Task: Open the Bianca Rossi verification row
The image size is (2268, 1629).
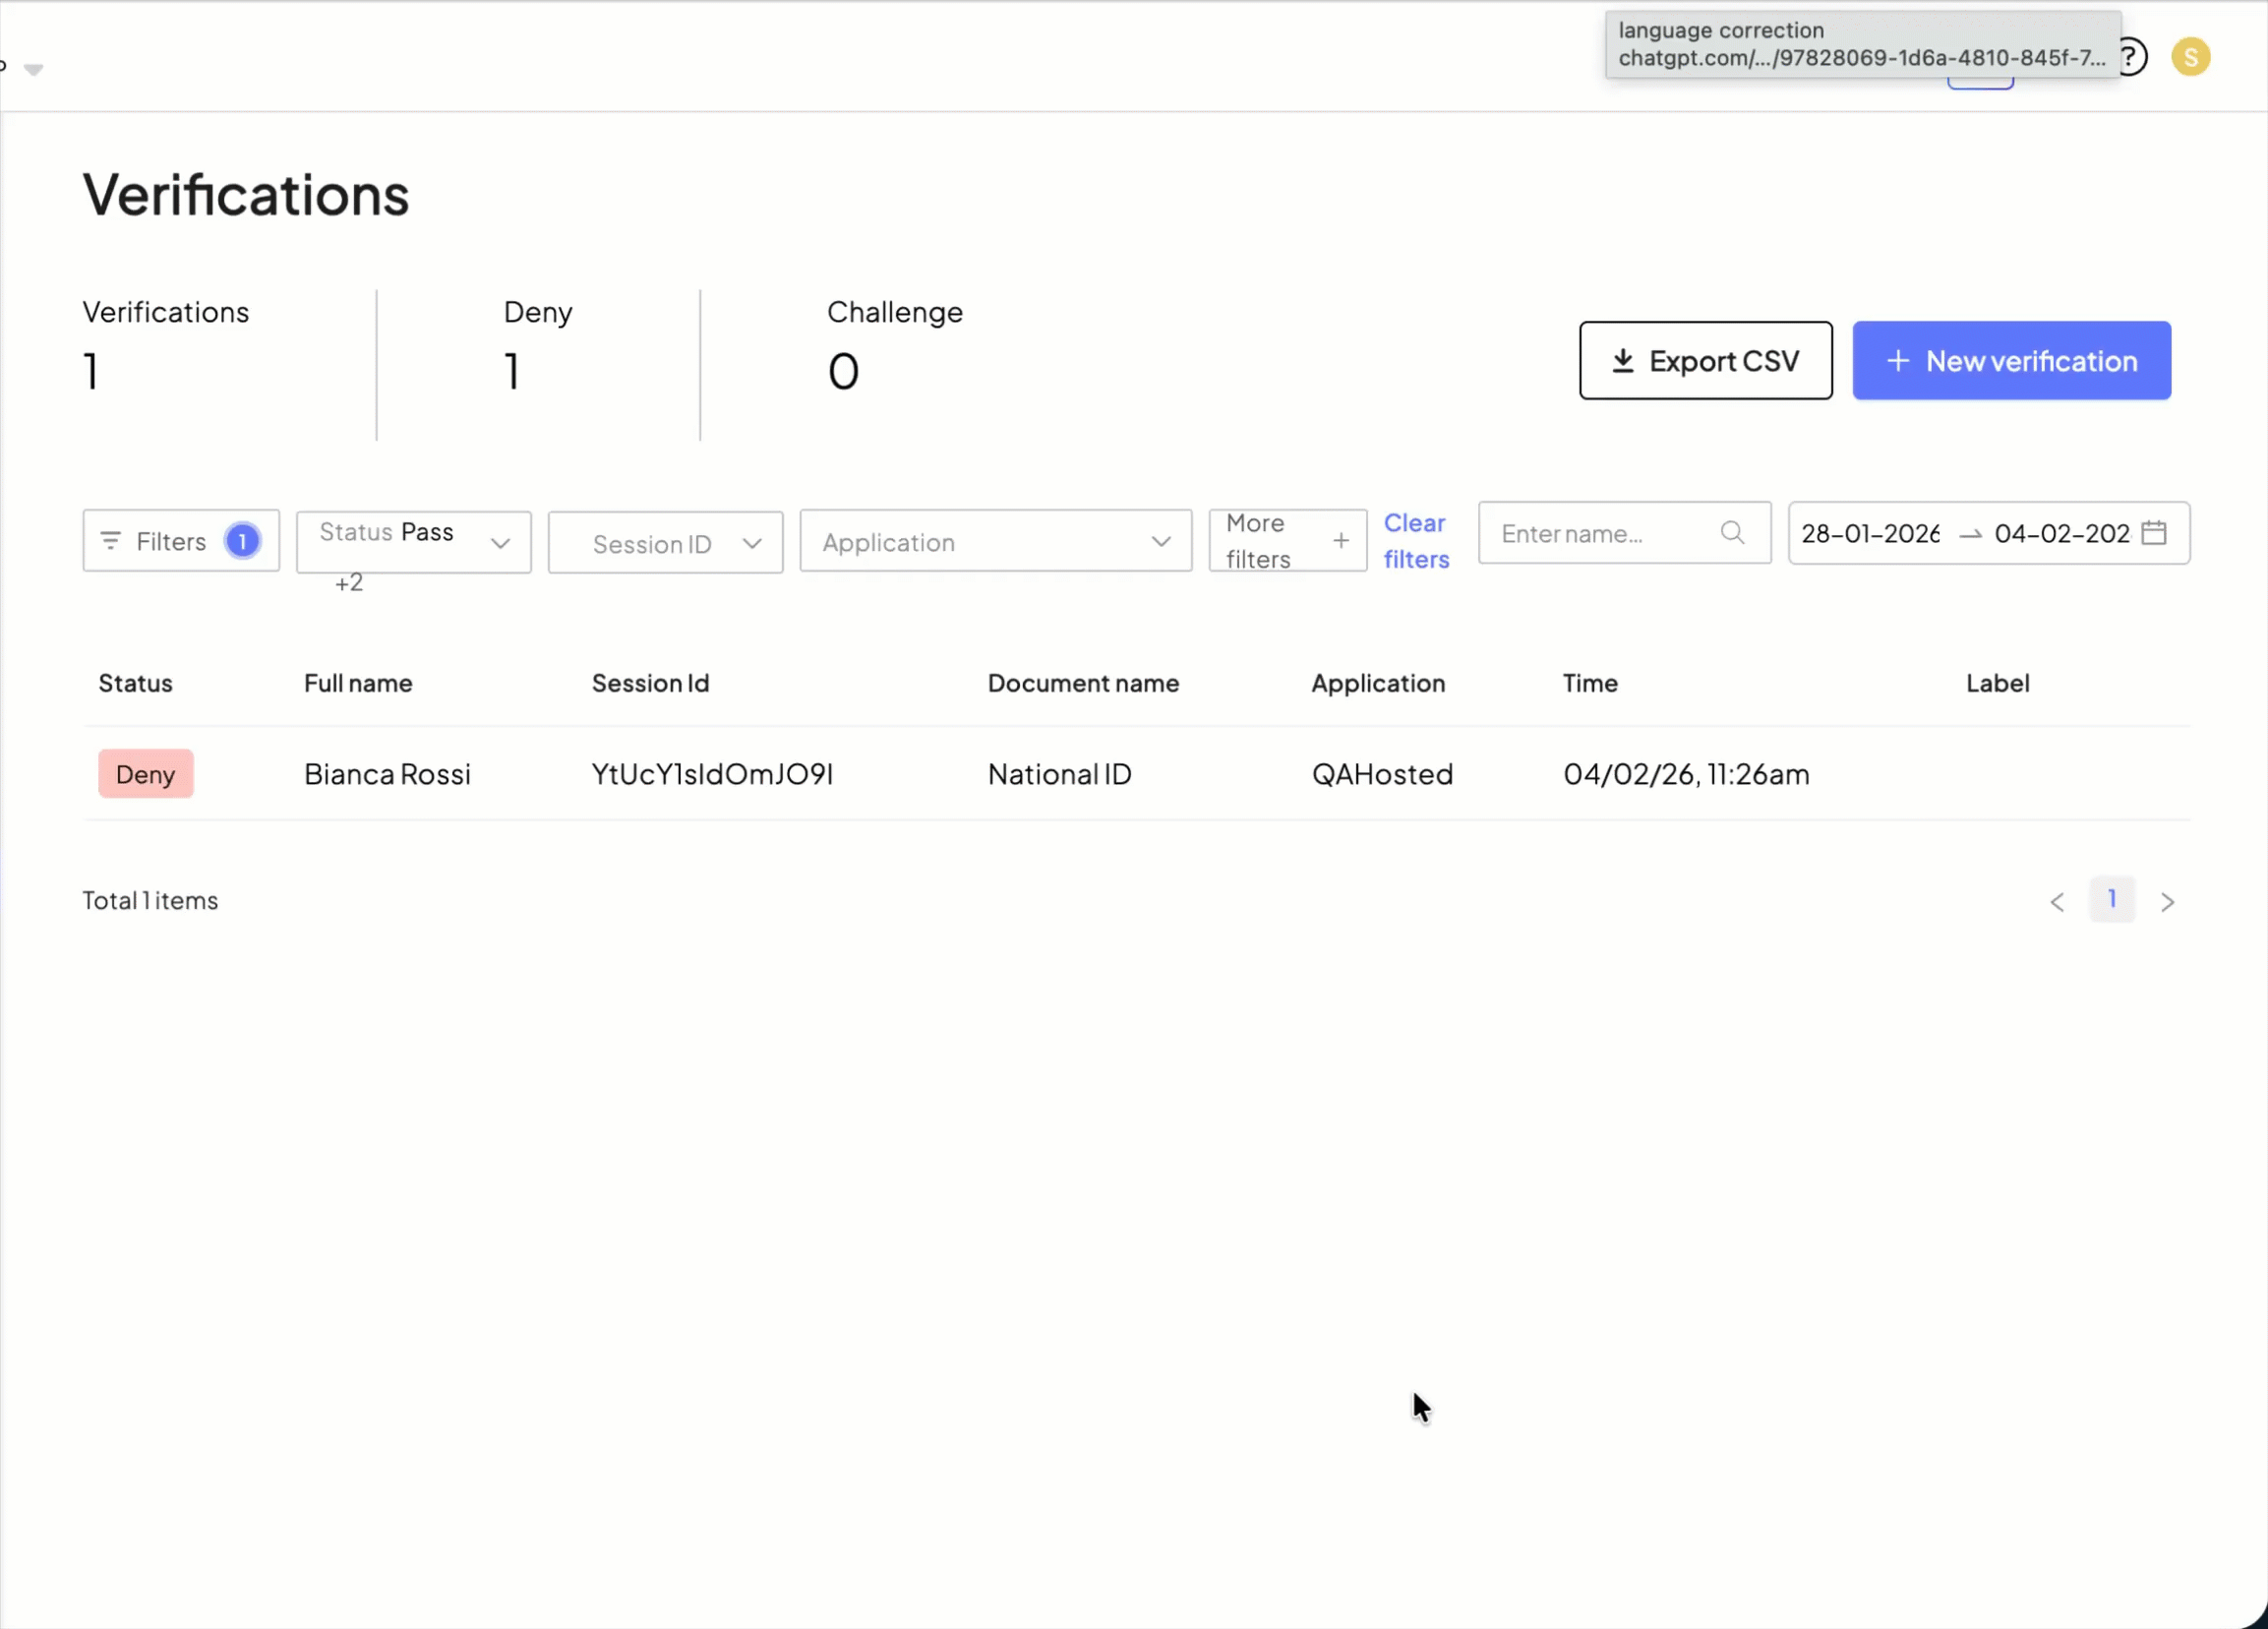Action: 387,774
